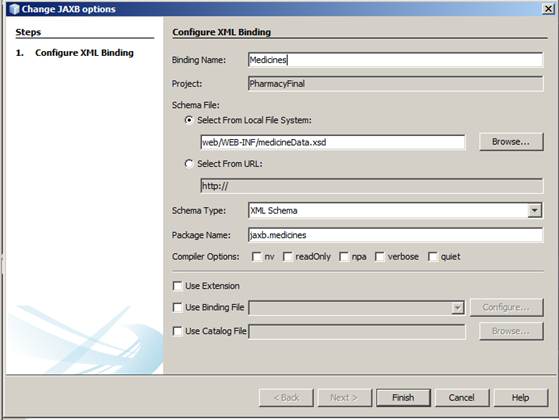The height and width of the screenshot is (420, 559).
Task: Open the Schema Type dropdown arrow
Action: pos(534,210)
